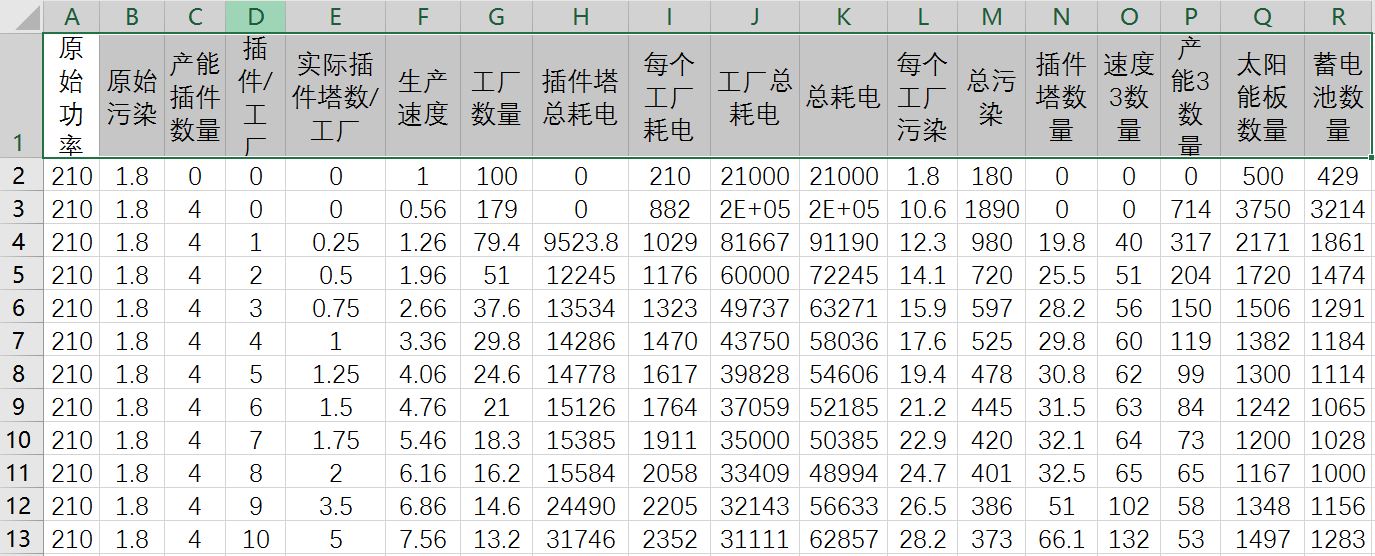The image size is (1375, 556).
Task: Click the cell showing 132
Action: coord(1129,539)
